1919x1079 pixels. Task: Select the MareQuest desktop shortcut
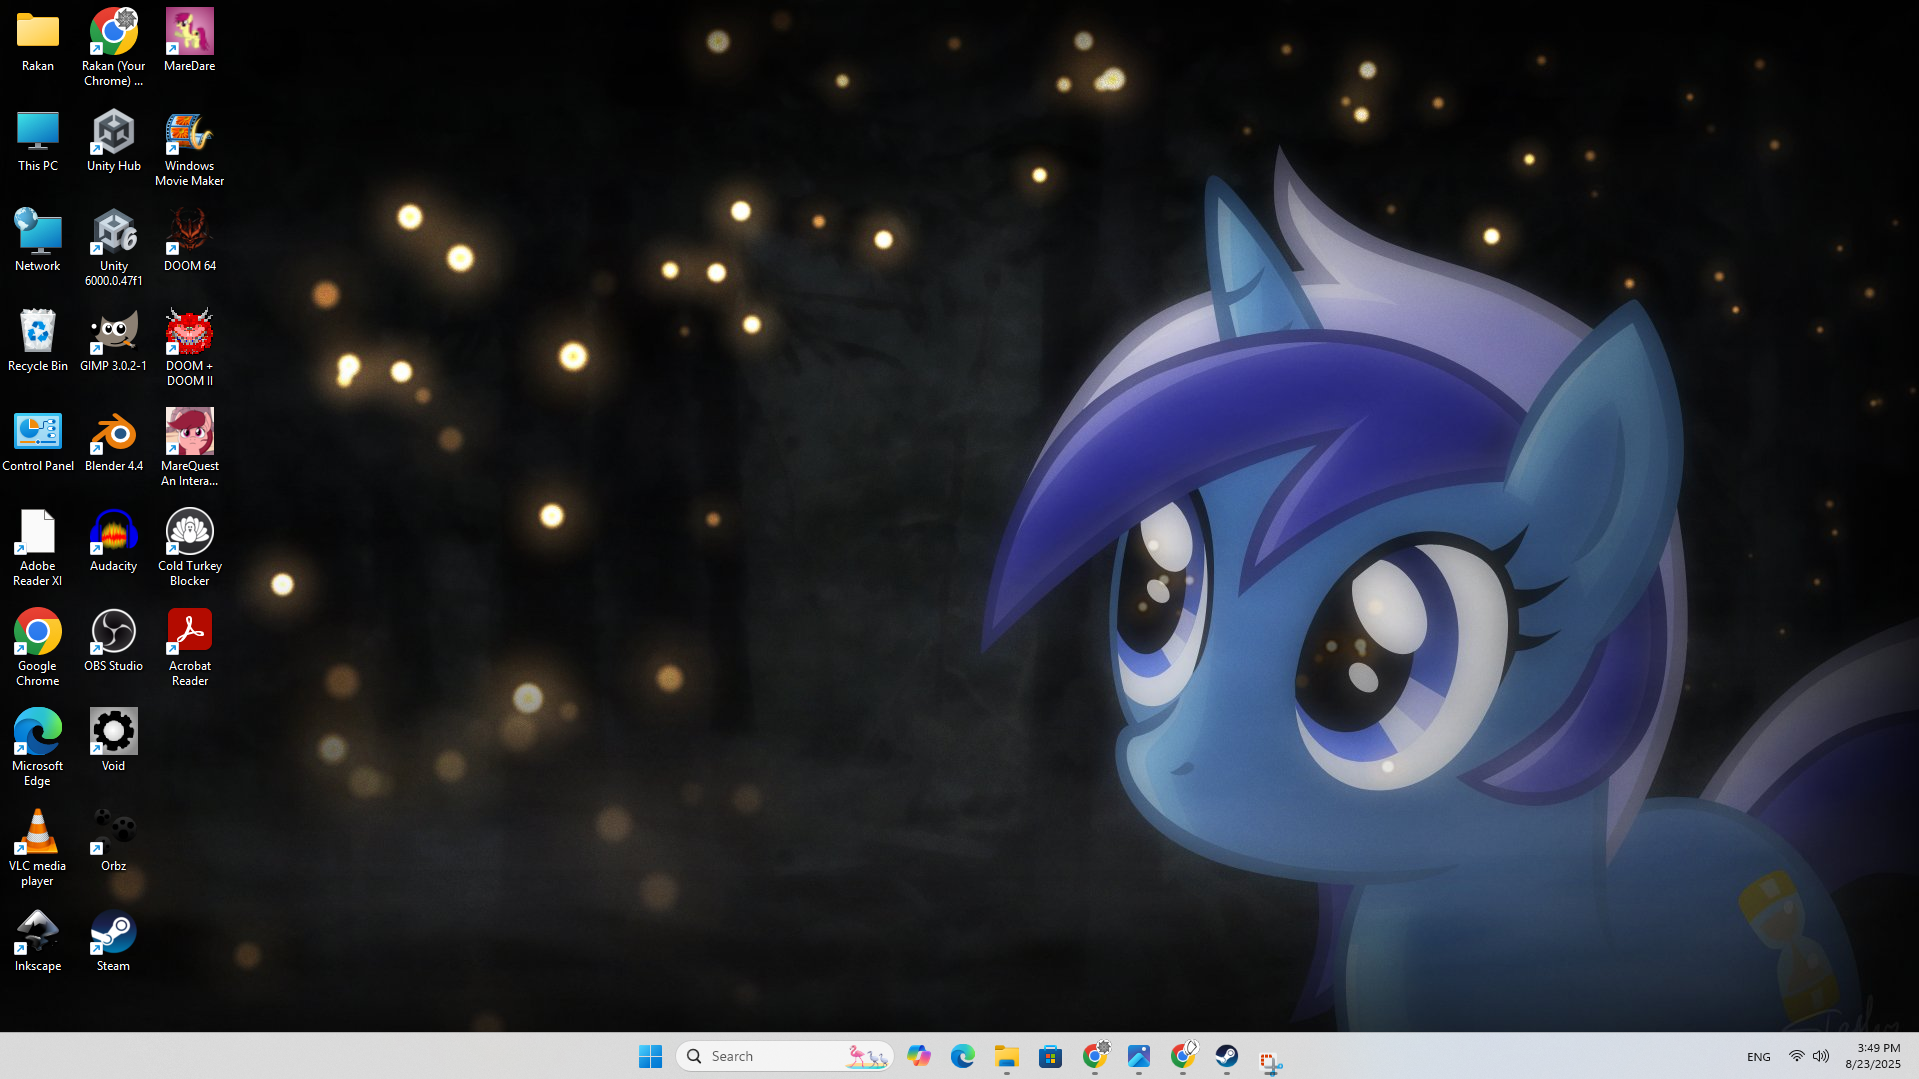pyautogui.click(x=190, y=448)
